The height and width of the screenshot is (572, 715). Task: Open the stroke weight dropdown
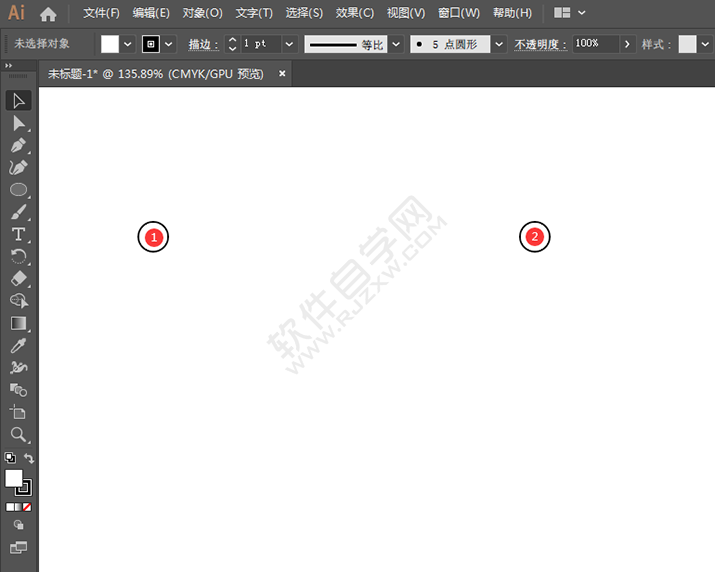point(289,44)
